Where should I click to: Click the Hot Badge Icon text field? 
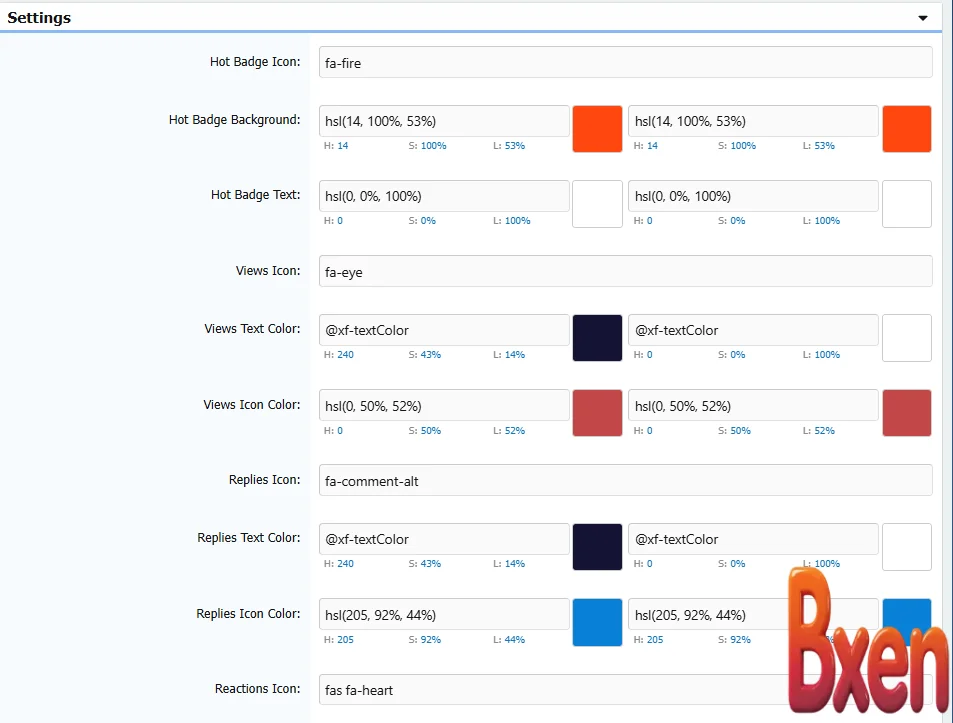pos(625,63)
